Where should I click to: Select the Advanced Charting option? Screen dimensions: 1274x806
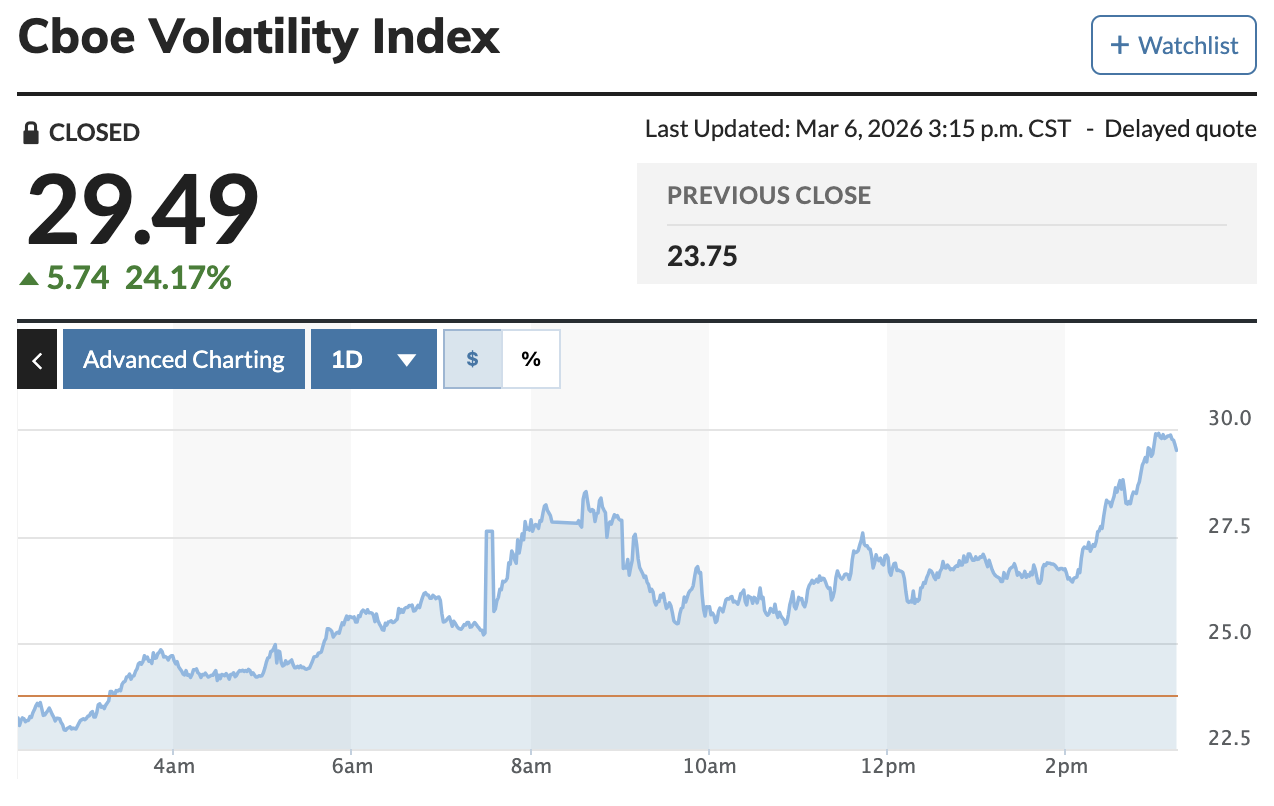point(183,358)
